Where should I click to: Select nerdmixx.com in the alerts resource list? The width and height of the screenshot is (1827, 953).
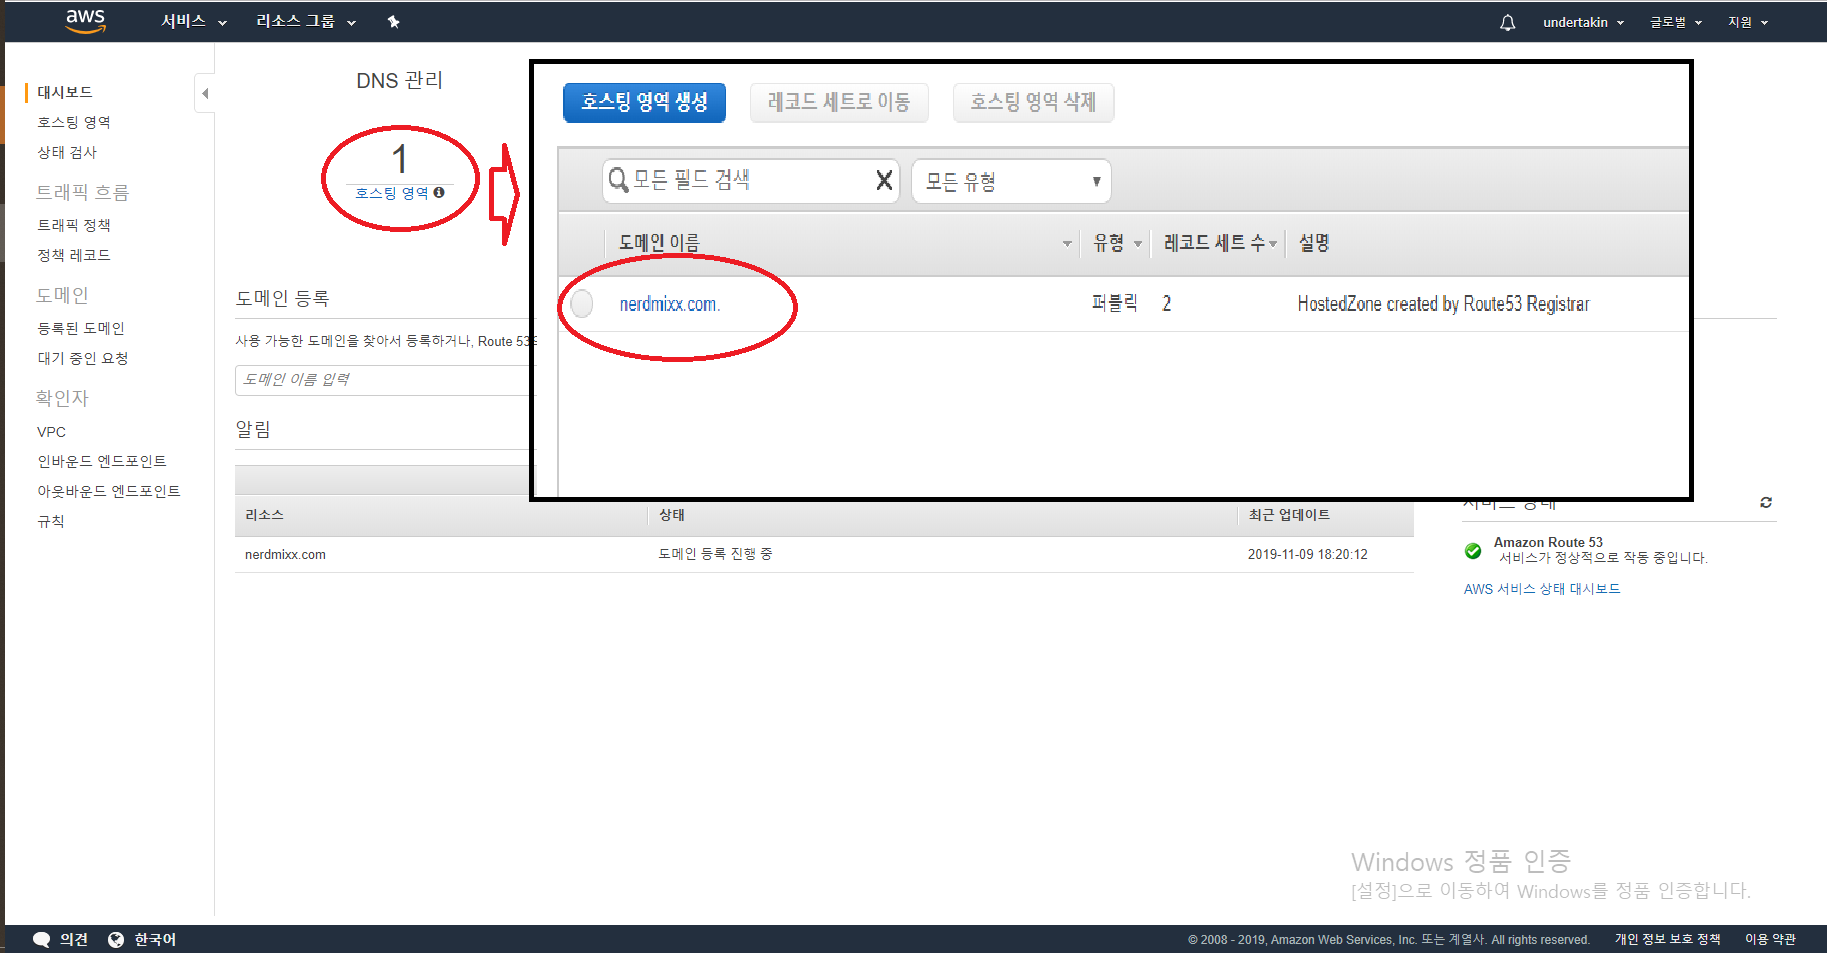click(285, 555)
